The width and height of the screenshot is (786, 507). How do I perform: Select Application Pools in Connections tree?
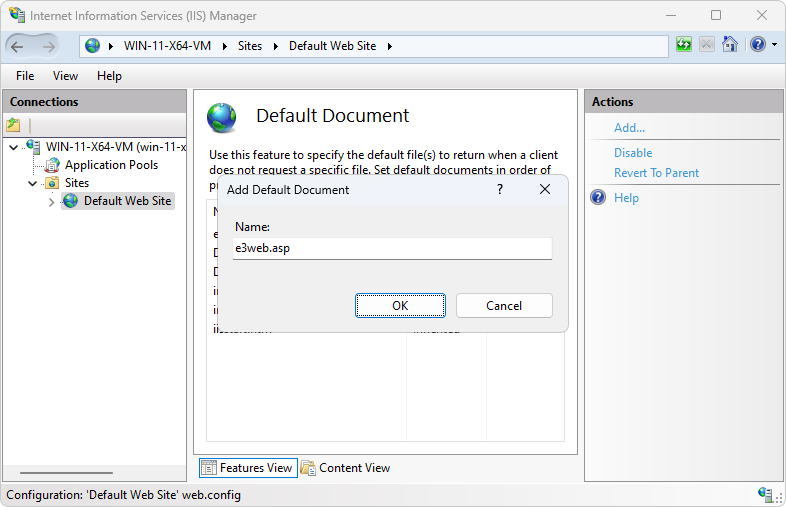111,165
